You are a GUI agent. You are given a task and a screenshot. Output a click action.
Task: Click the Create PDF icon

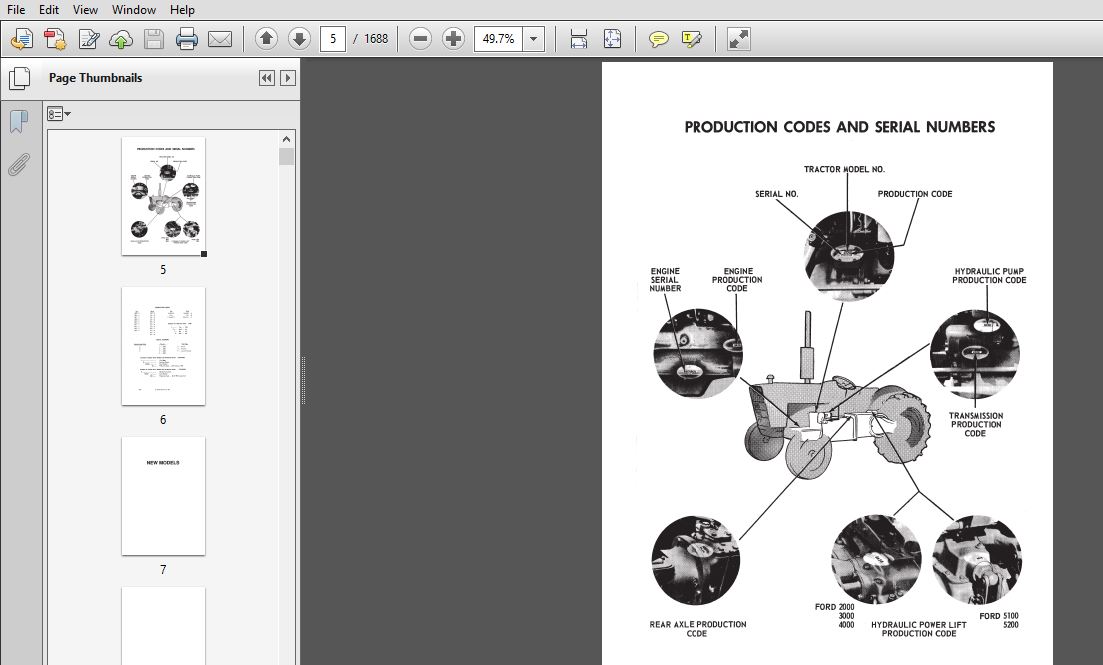(x=55, y=39)
